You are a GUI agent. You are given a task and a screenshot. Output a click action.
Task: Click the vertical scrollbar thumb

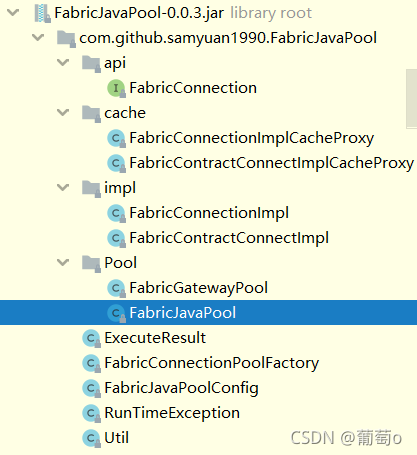[411, 99]
